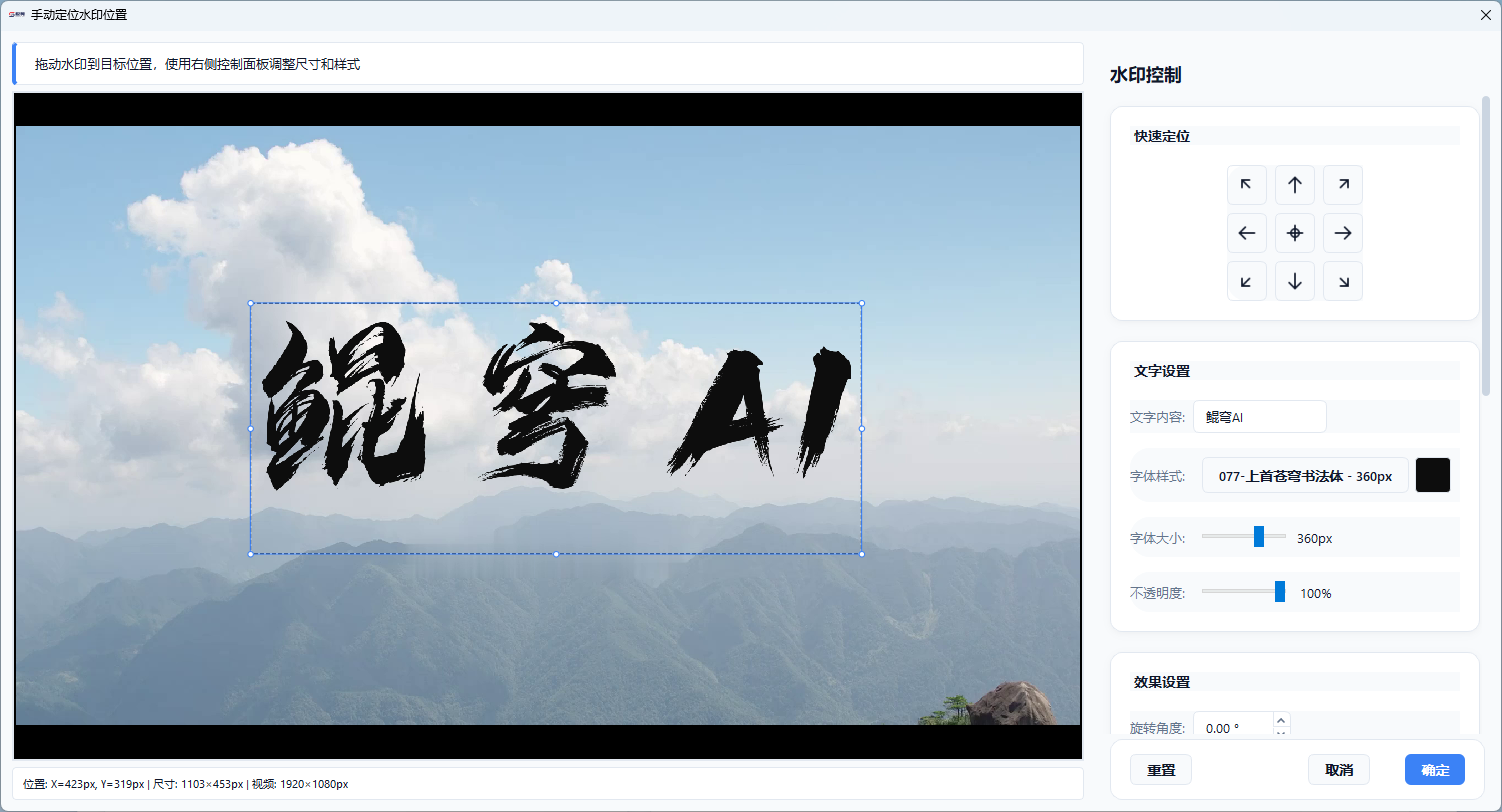Nudge watermark upward with arrow button

tap(1294, 184)
